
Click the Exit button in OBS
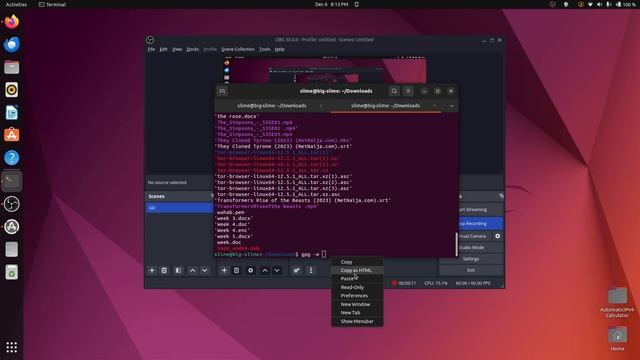(471, 270)
